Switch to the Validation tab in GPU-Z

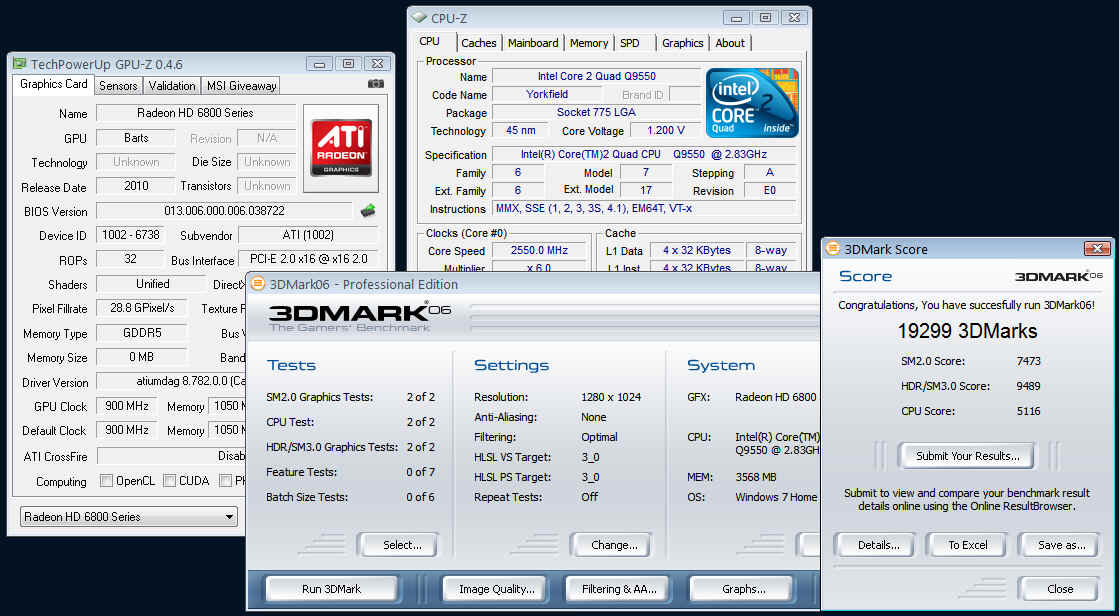(x=172, y=86)
